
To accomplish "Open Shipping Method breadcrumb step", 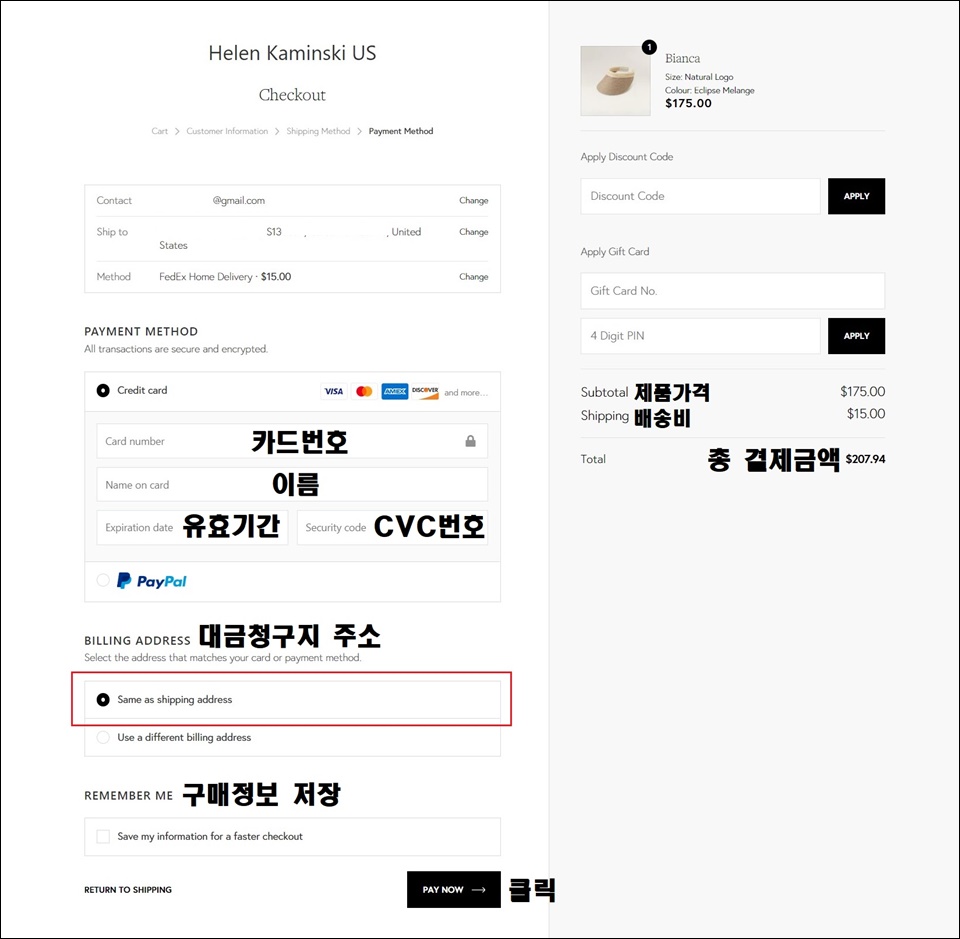I will tap(318, 131).
